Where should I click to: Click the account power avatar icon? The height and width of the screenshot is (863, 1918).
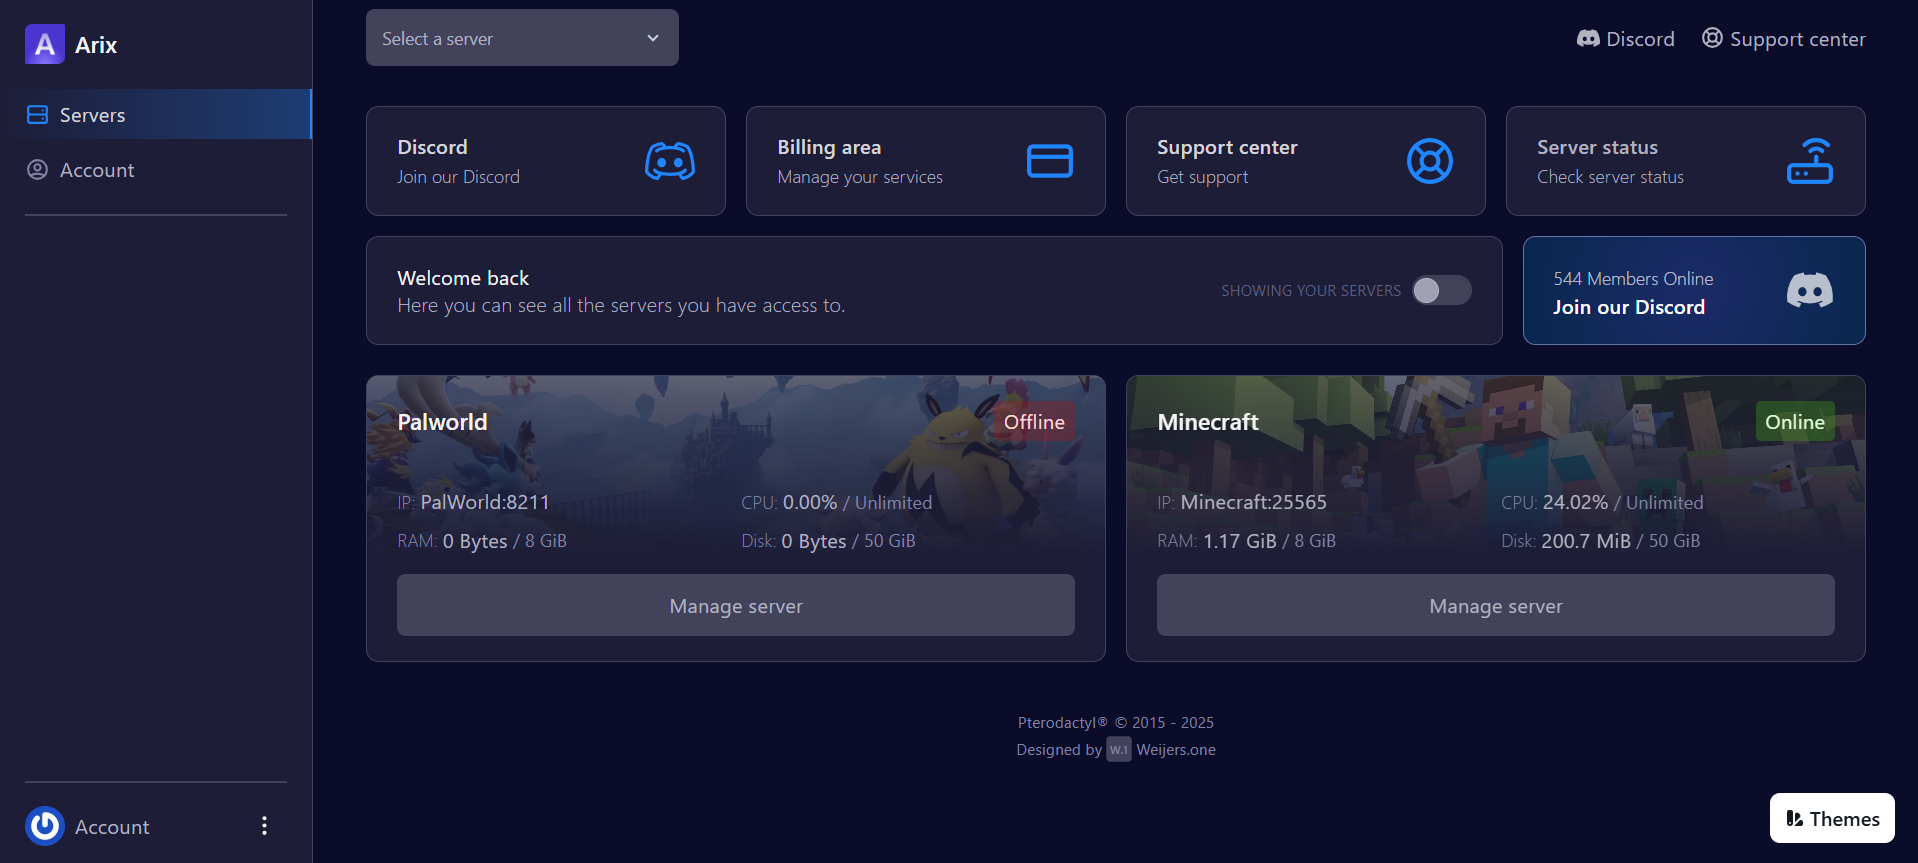point(45,826)
